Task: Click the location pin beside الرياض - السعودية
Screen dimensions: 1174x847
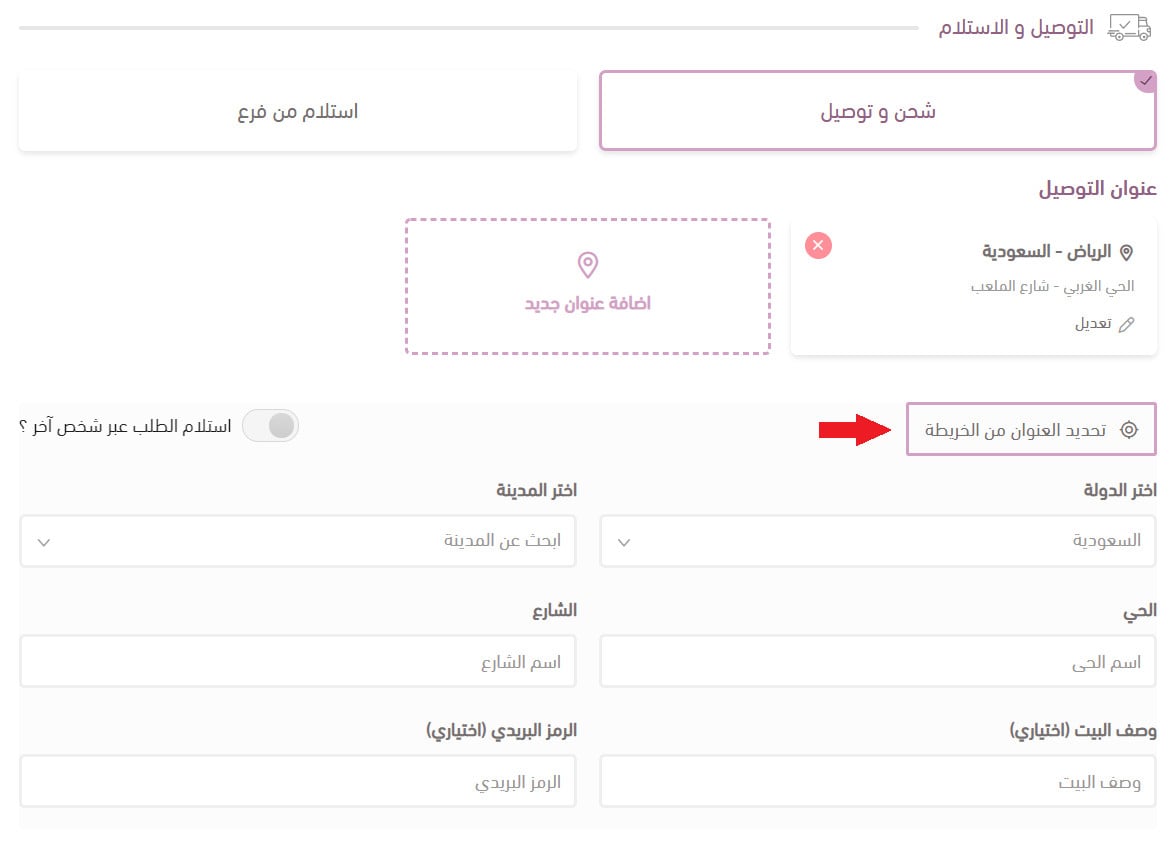Action: tap(1127, 252)
